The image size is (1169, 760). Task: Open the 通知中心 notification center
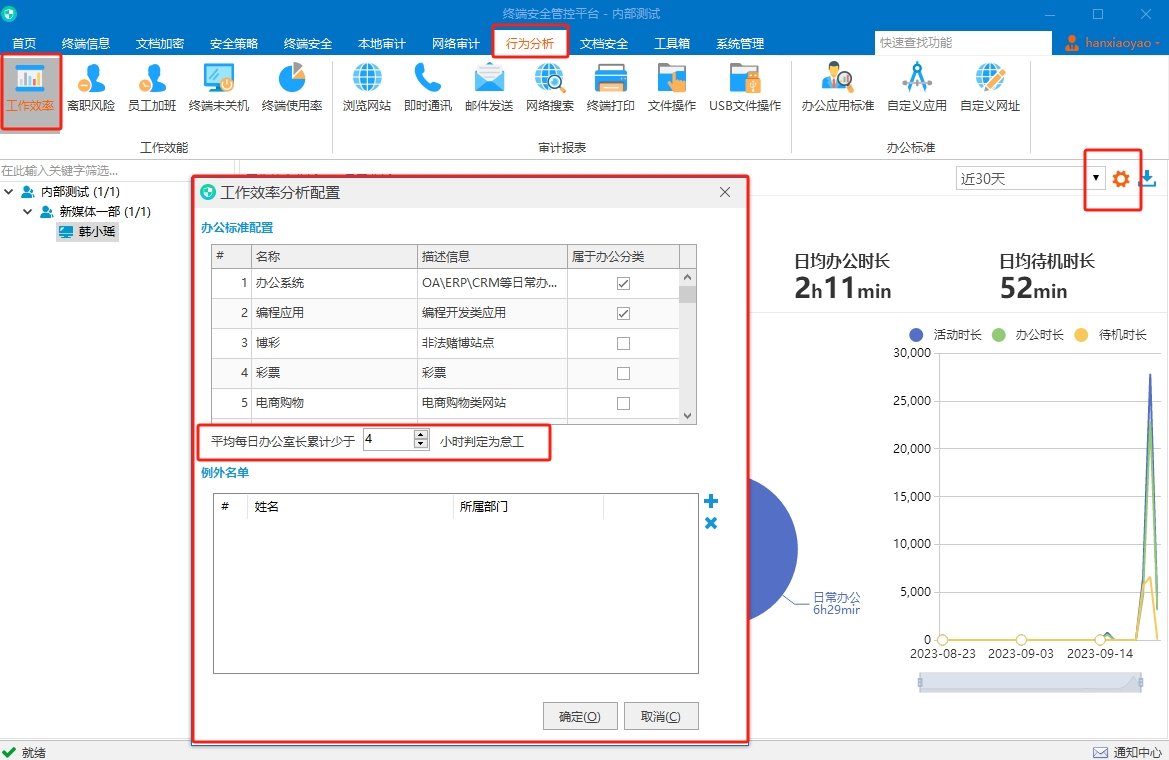[1127, 753]
